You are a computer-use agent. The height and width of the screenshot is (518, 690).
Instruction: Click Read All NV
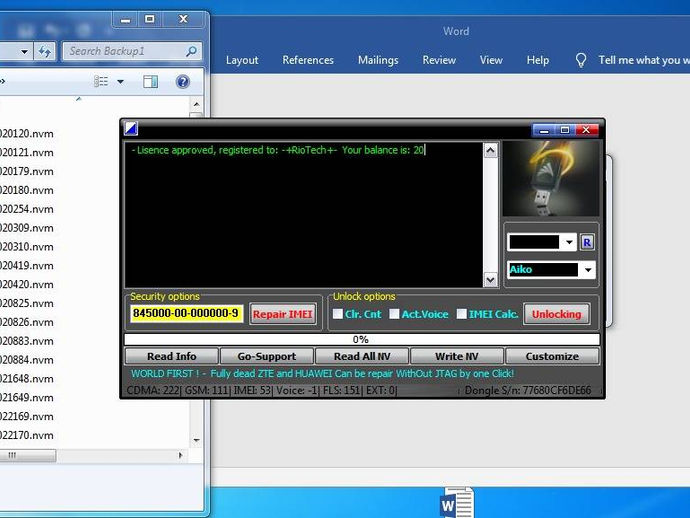coord(362,356)
